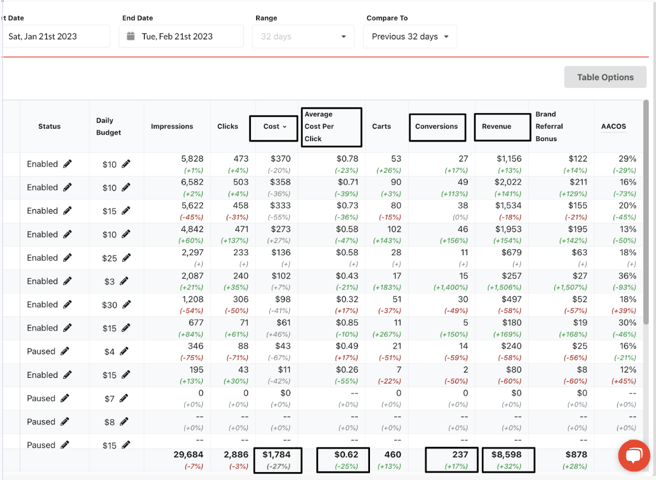Edit $10 budget pencil in the 5,828 impressions row

(126, 164)
